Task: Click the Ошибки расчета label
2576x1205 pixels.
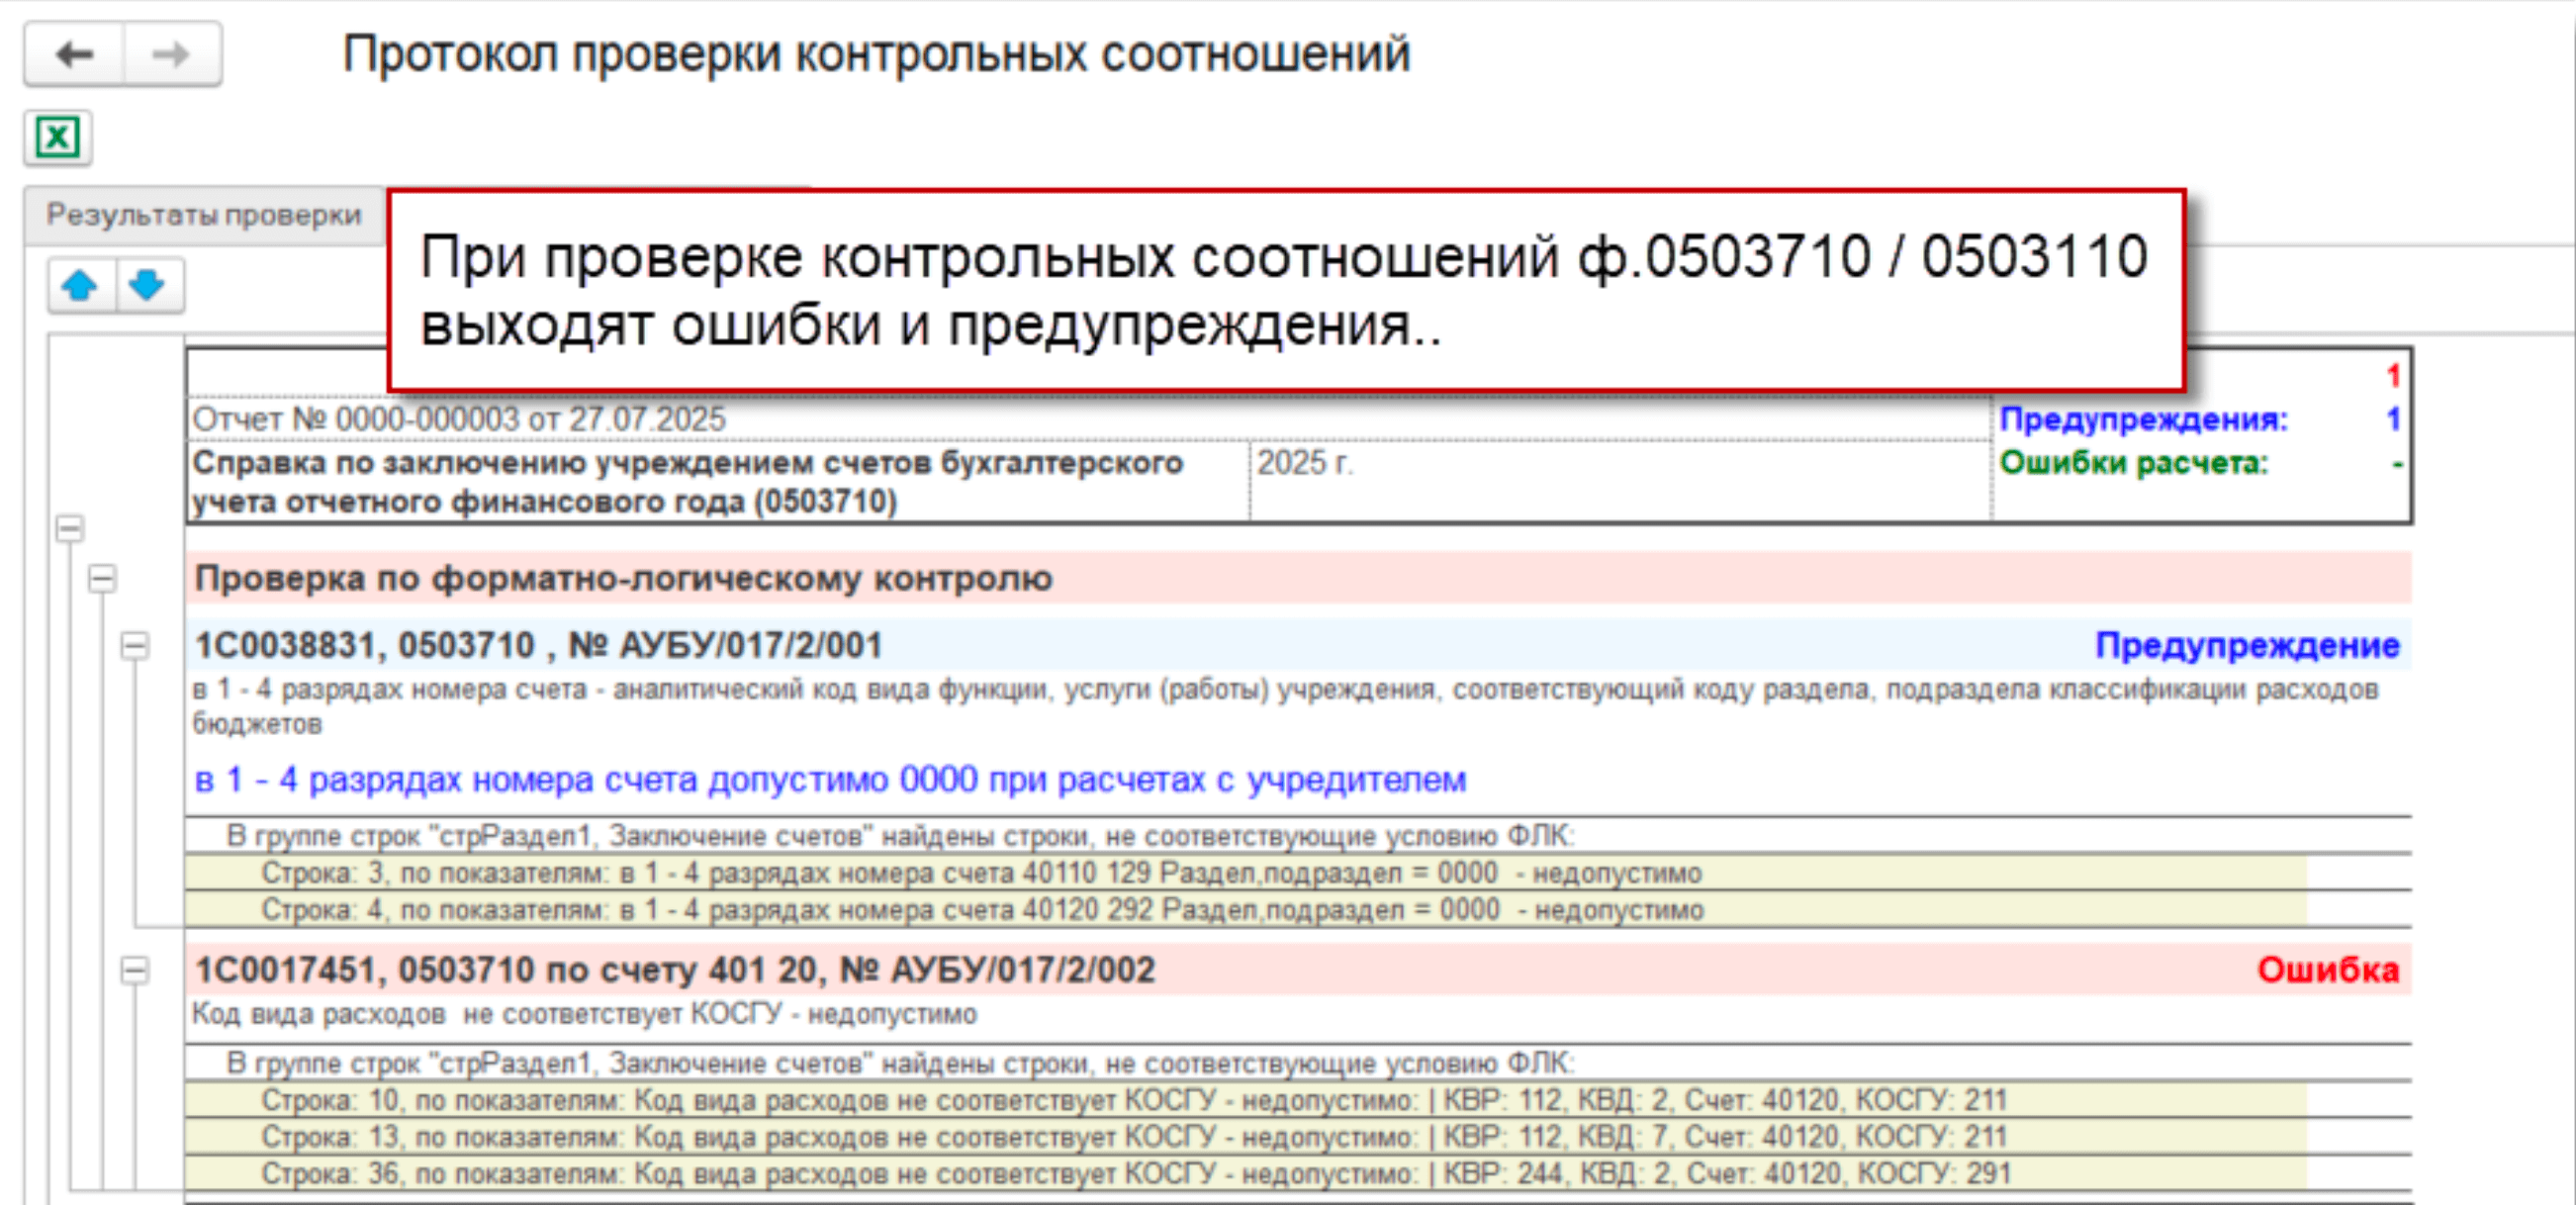Action: click(2133, 463)
